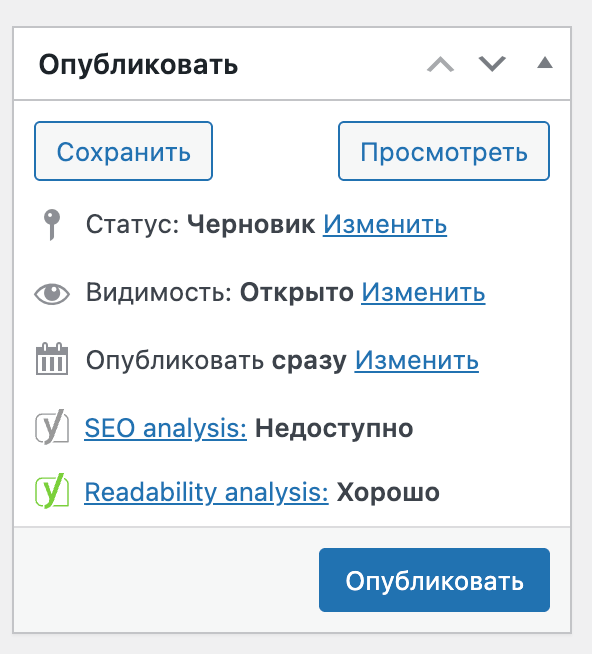This screenshot has height=654, width=592.
Task: Click the Недоступно SEO result text
Action: pos(334,428)
